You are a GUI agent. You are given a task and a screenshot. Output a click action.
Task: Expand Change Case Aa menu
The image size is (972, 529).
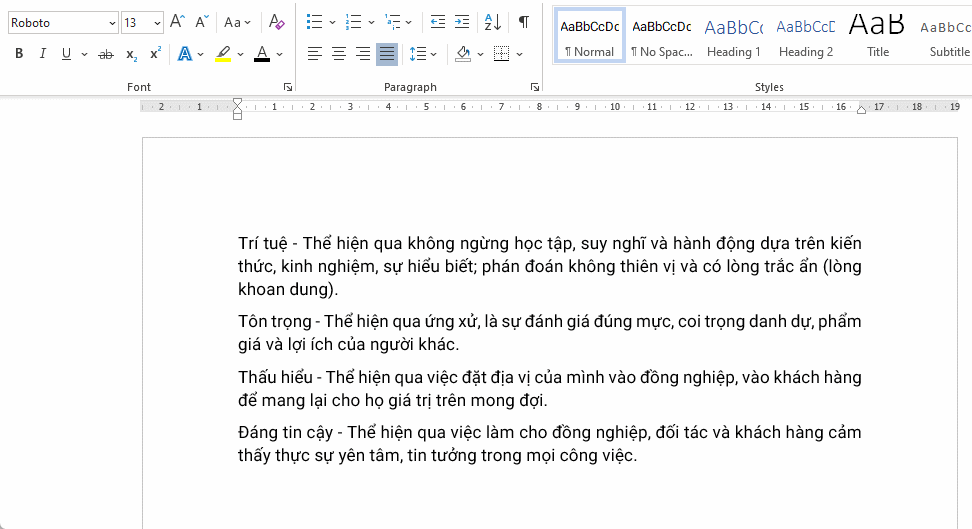click(x=237, y=22)
